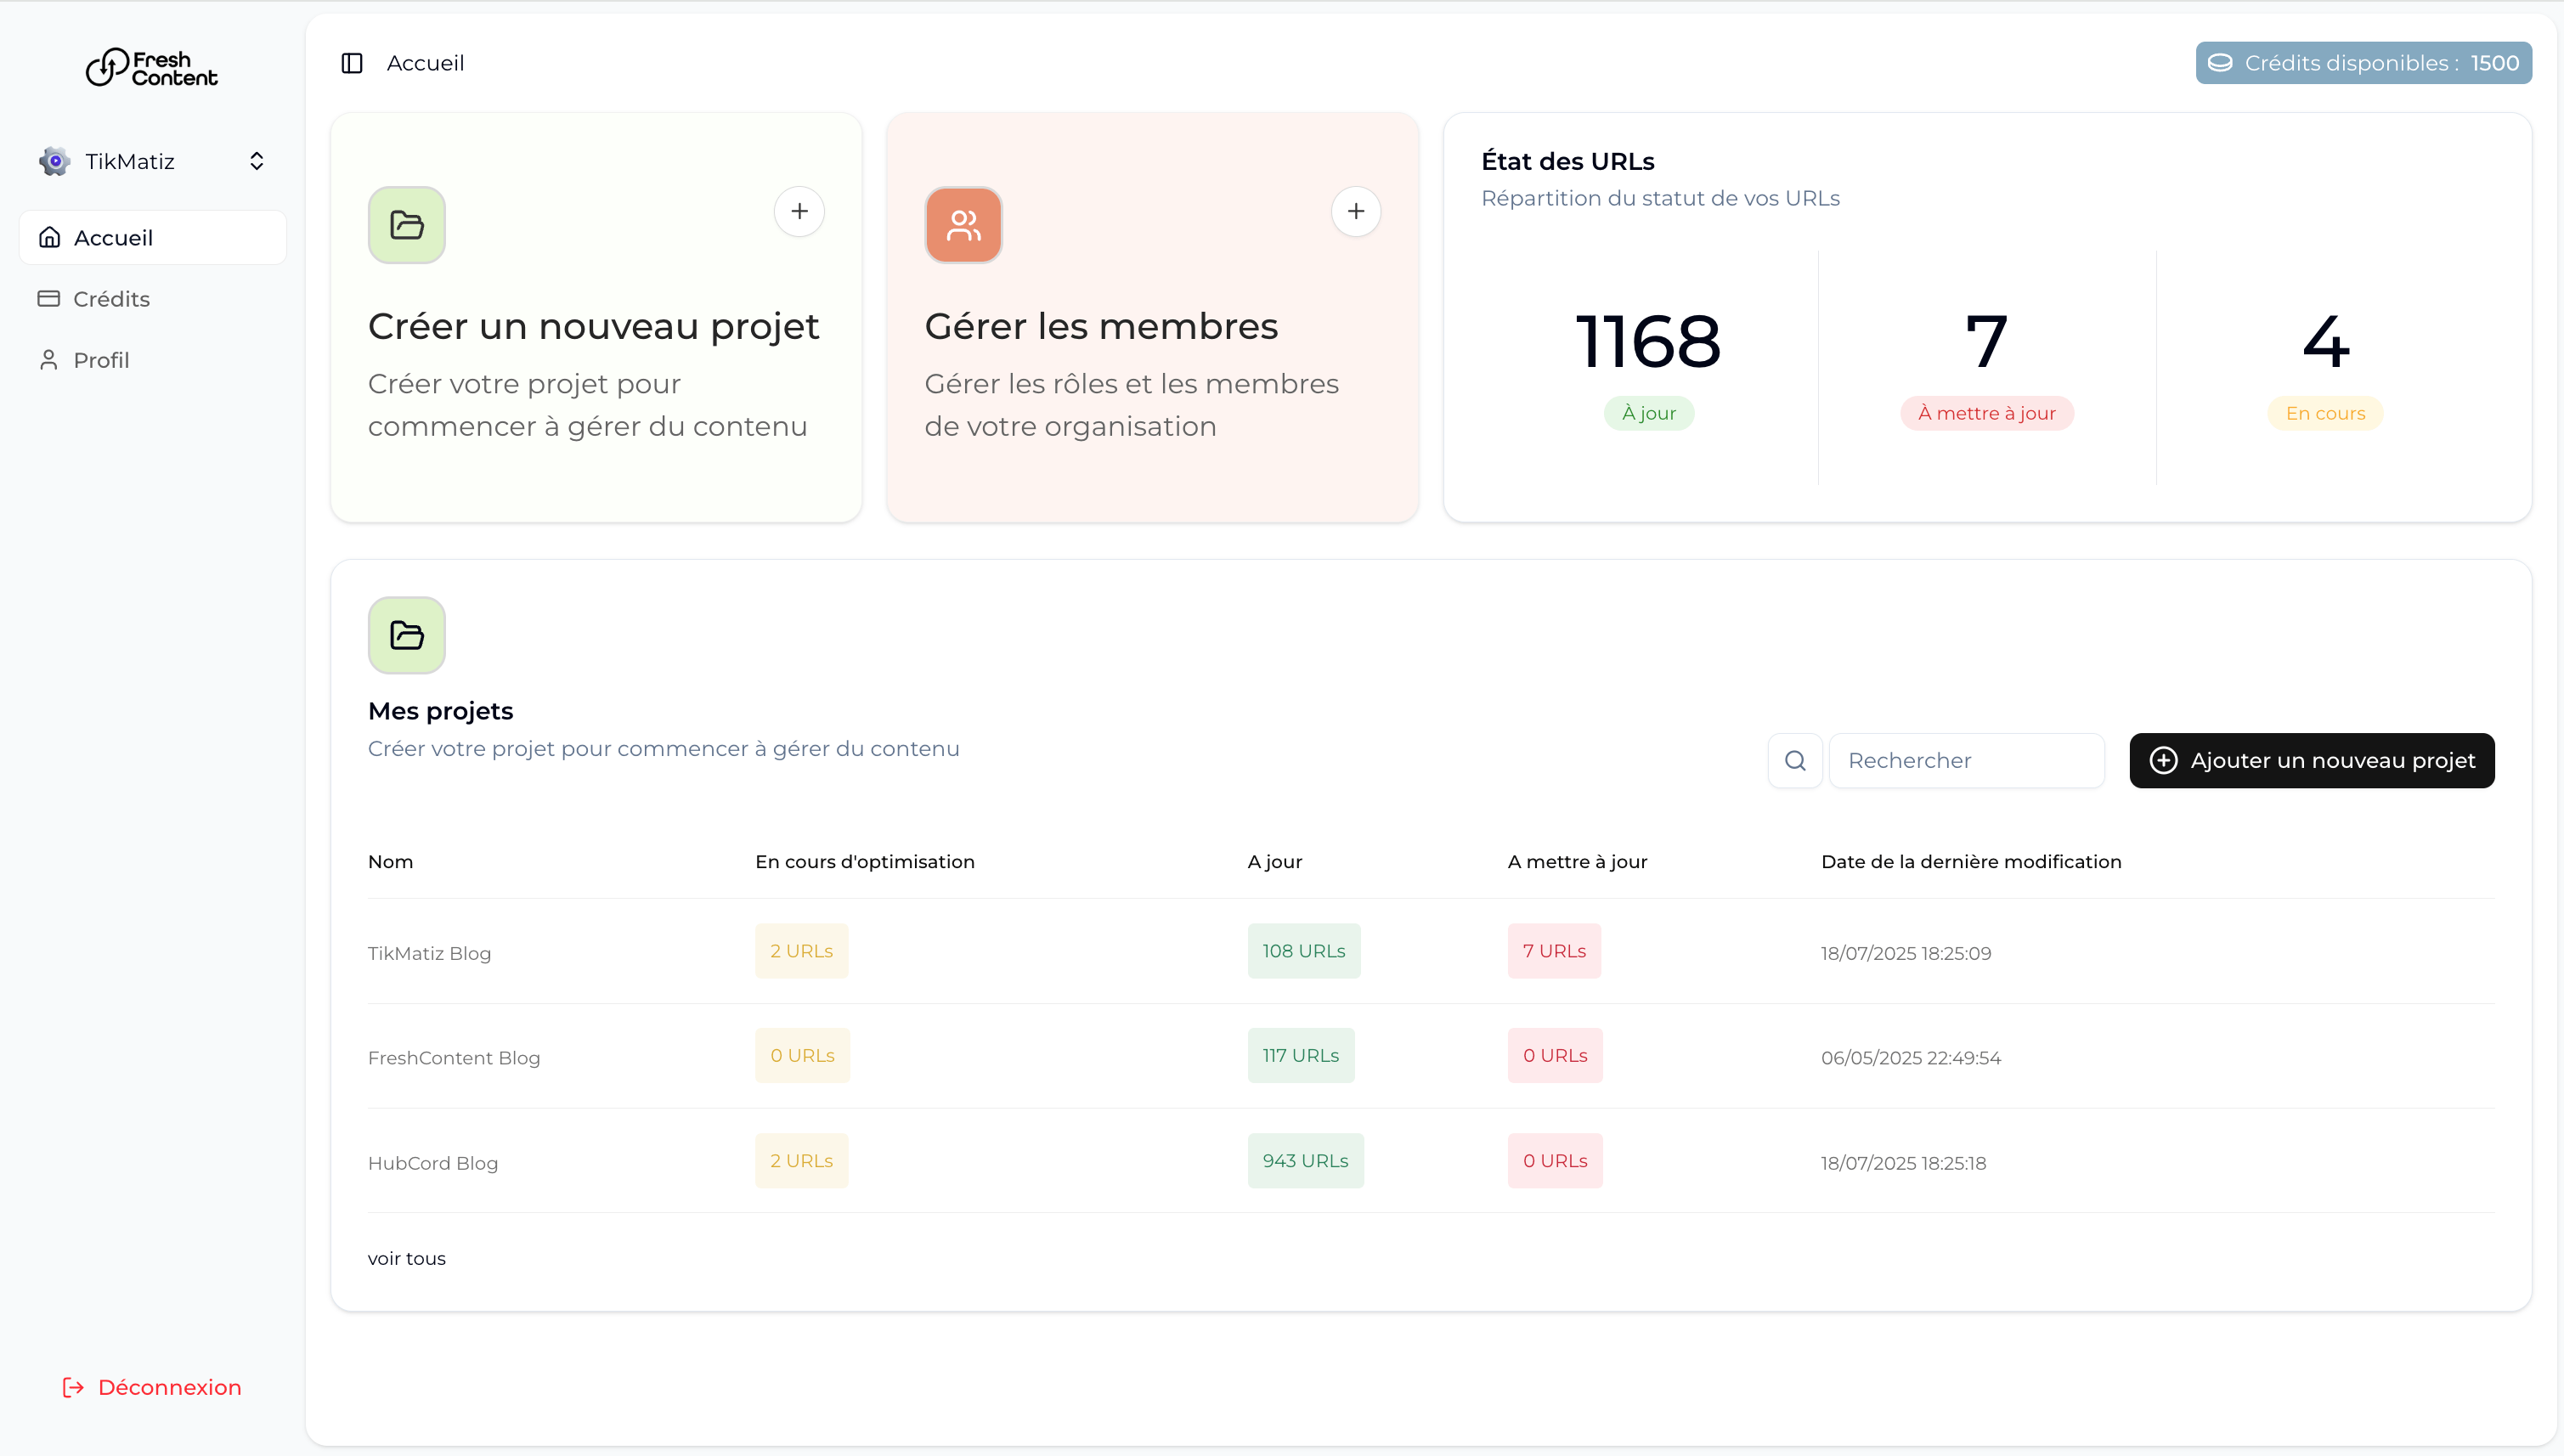This screenshot has height=1456, width=2564.
Task: Click the 108 URLs badge
Action: pos(1303,951)
